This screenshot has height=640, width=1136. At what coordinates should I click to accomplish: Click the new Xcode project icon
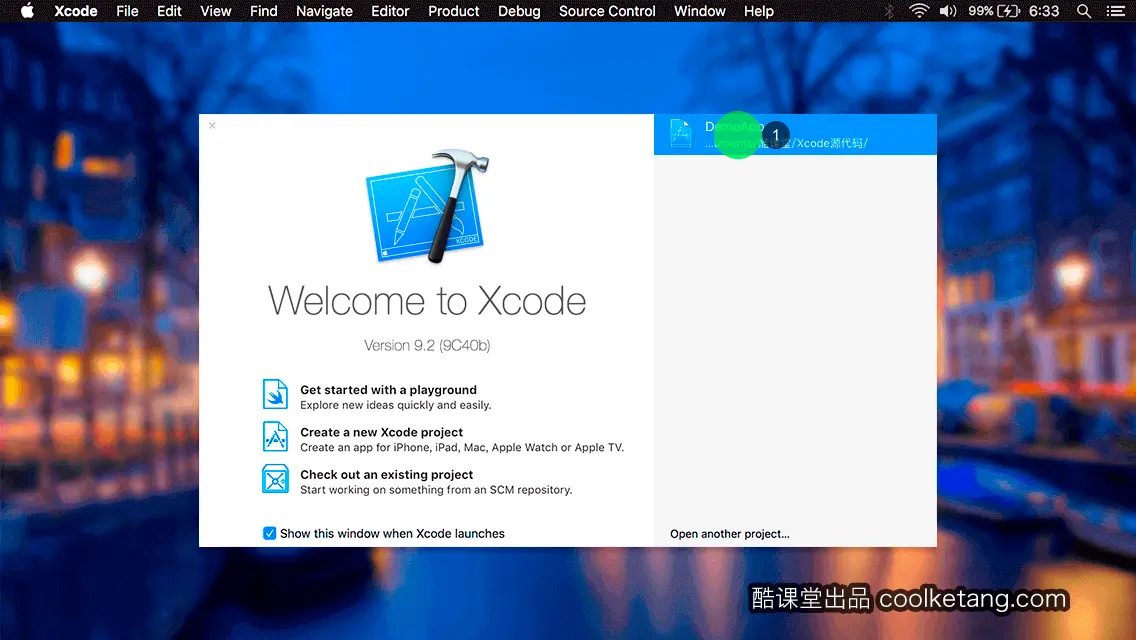(275, 436)
